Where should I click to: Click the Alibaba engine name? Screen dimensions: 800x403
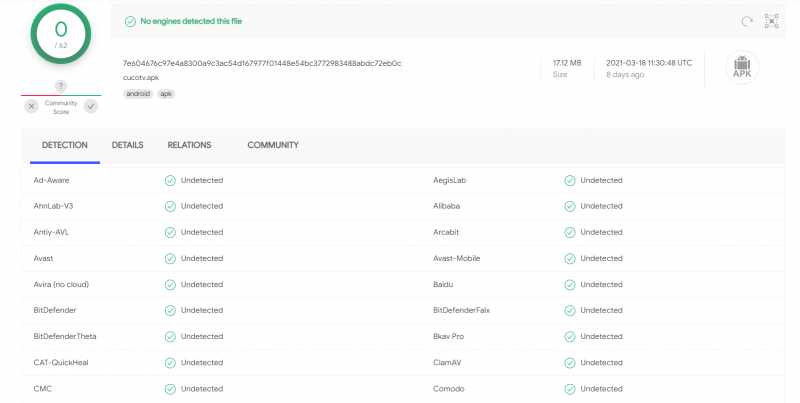pyautogui.click(x=446, y=206)
